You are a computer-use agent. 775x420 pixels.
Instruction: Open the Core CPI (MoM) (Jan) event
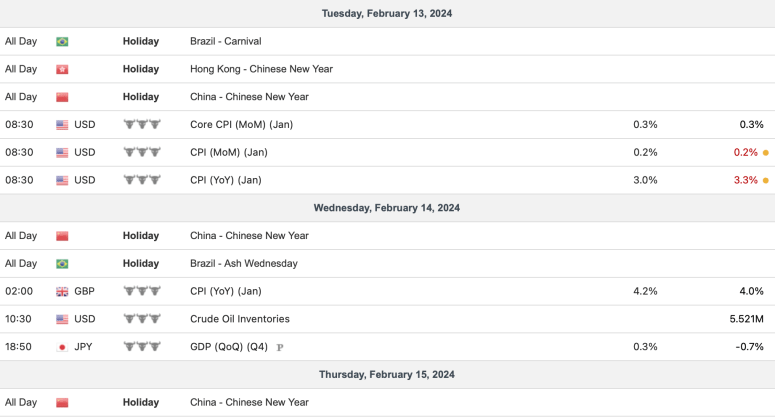pos(241,125)
